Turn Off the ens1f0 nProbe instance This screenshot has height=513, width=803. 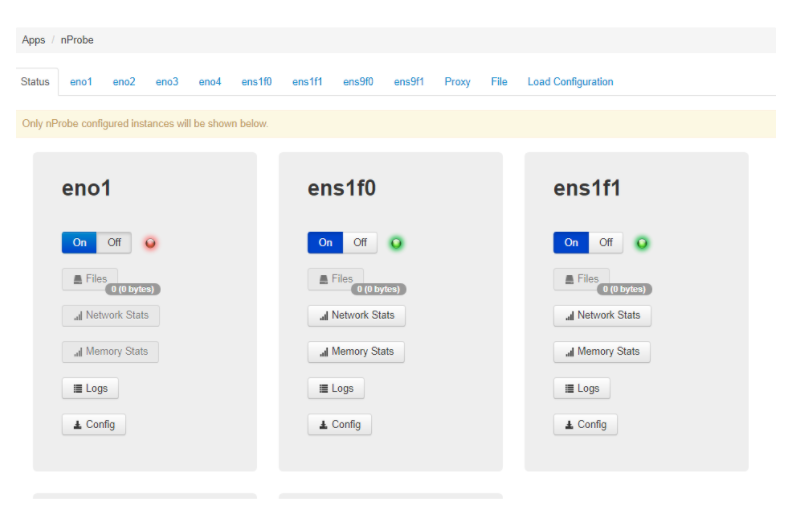[x=360, y=242]
